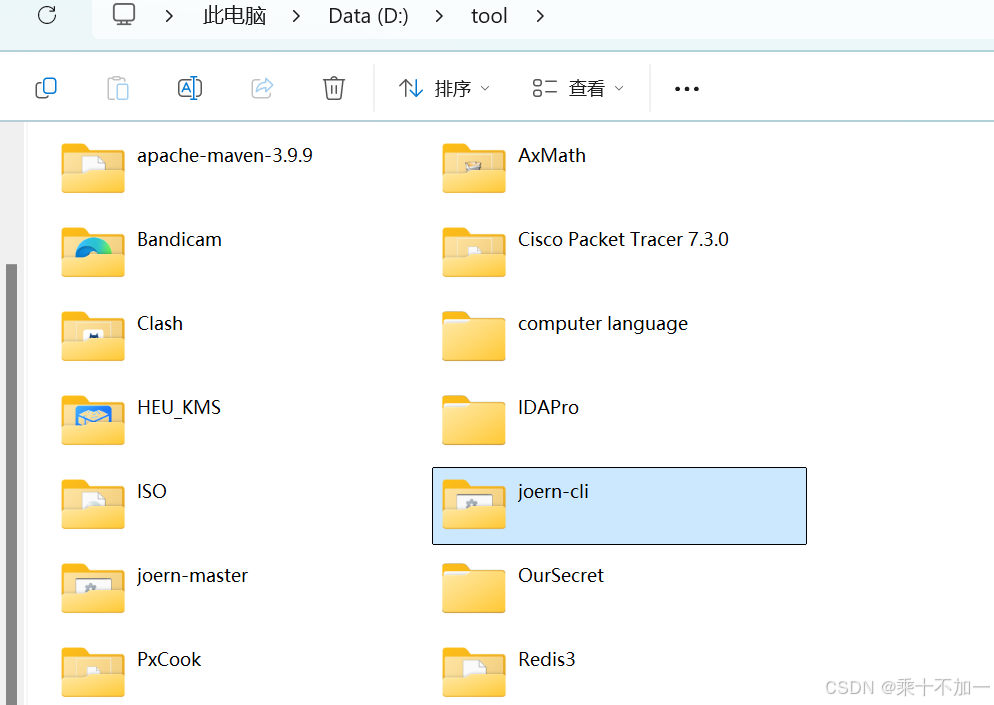Click the Delete trash icon
Viewport: 994px width, 705px height.
[333, 88]
